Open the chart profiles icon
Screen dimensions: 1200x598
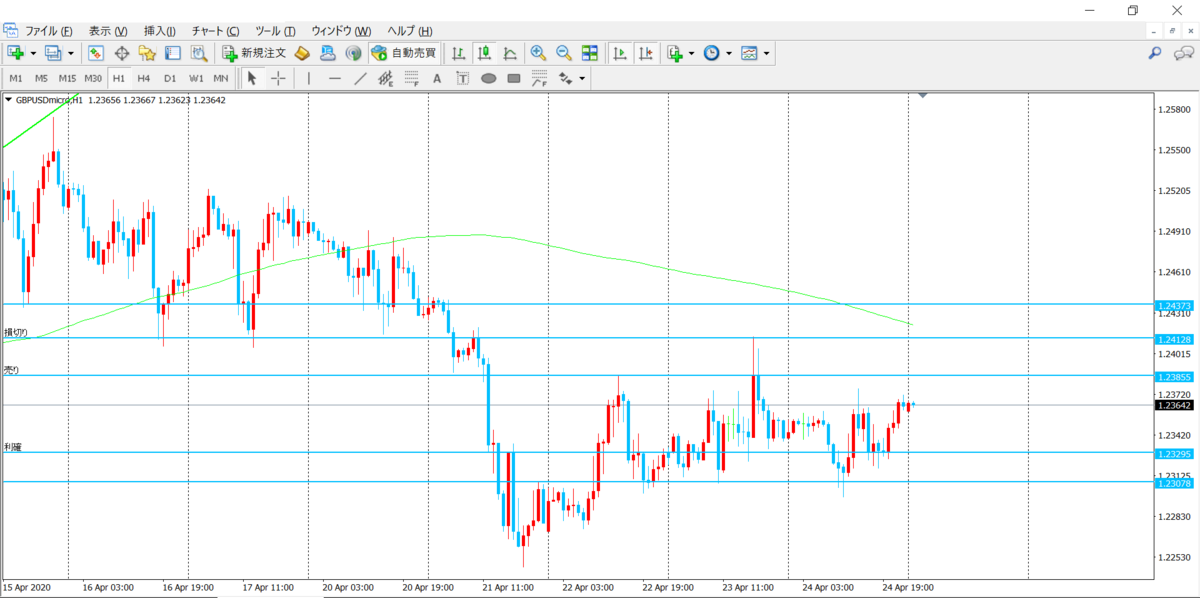[53, 53]
